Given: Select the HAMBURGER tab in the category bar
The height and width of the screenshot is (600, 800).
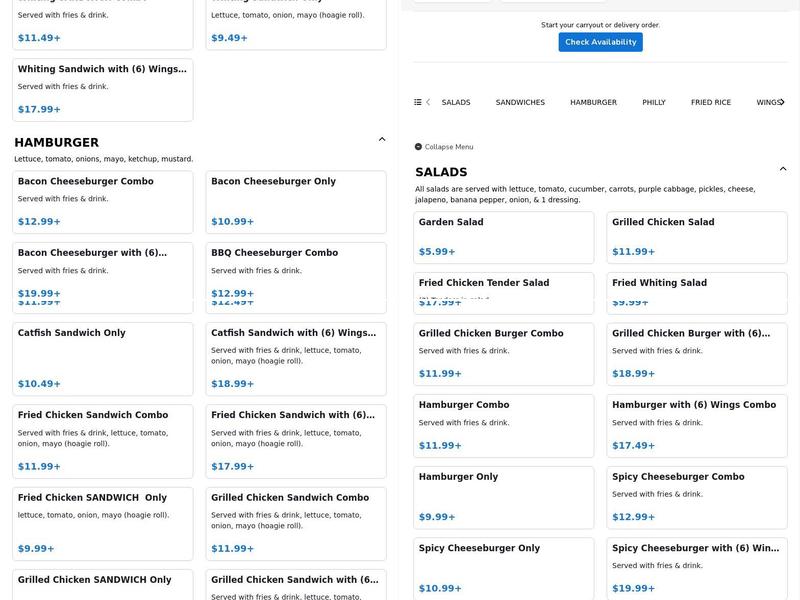Looking at the screenshot, I should [593, 102].
